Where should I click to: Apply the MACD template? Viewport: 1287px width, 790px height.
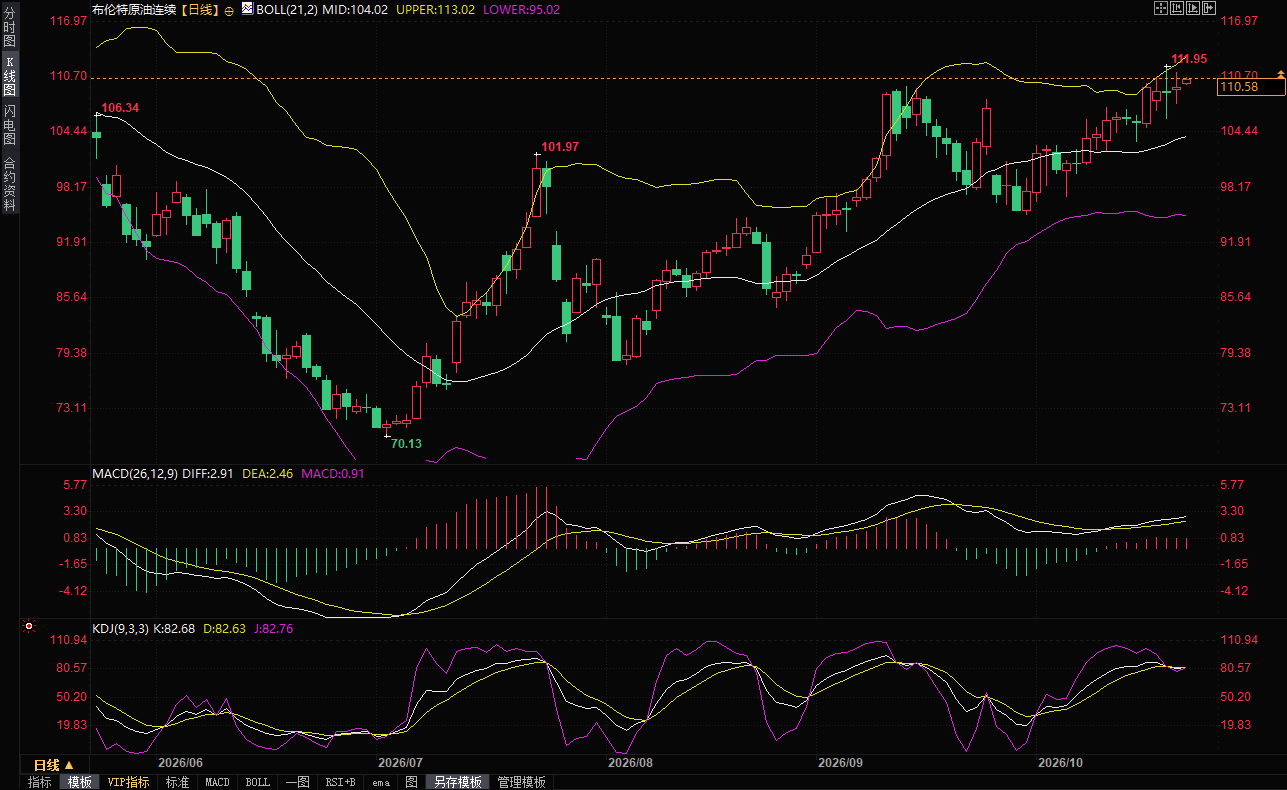point(217,782)
